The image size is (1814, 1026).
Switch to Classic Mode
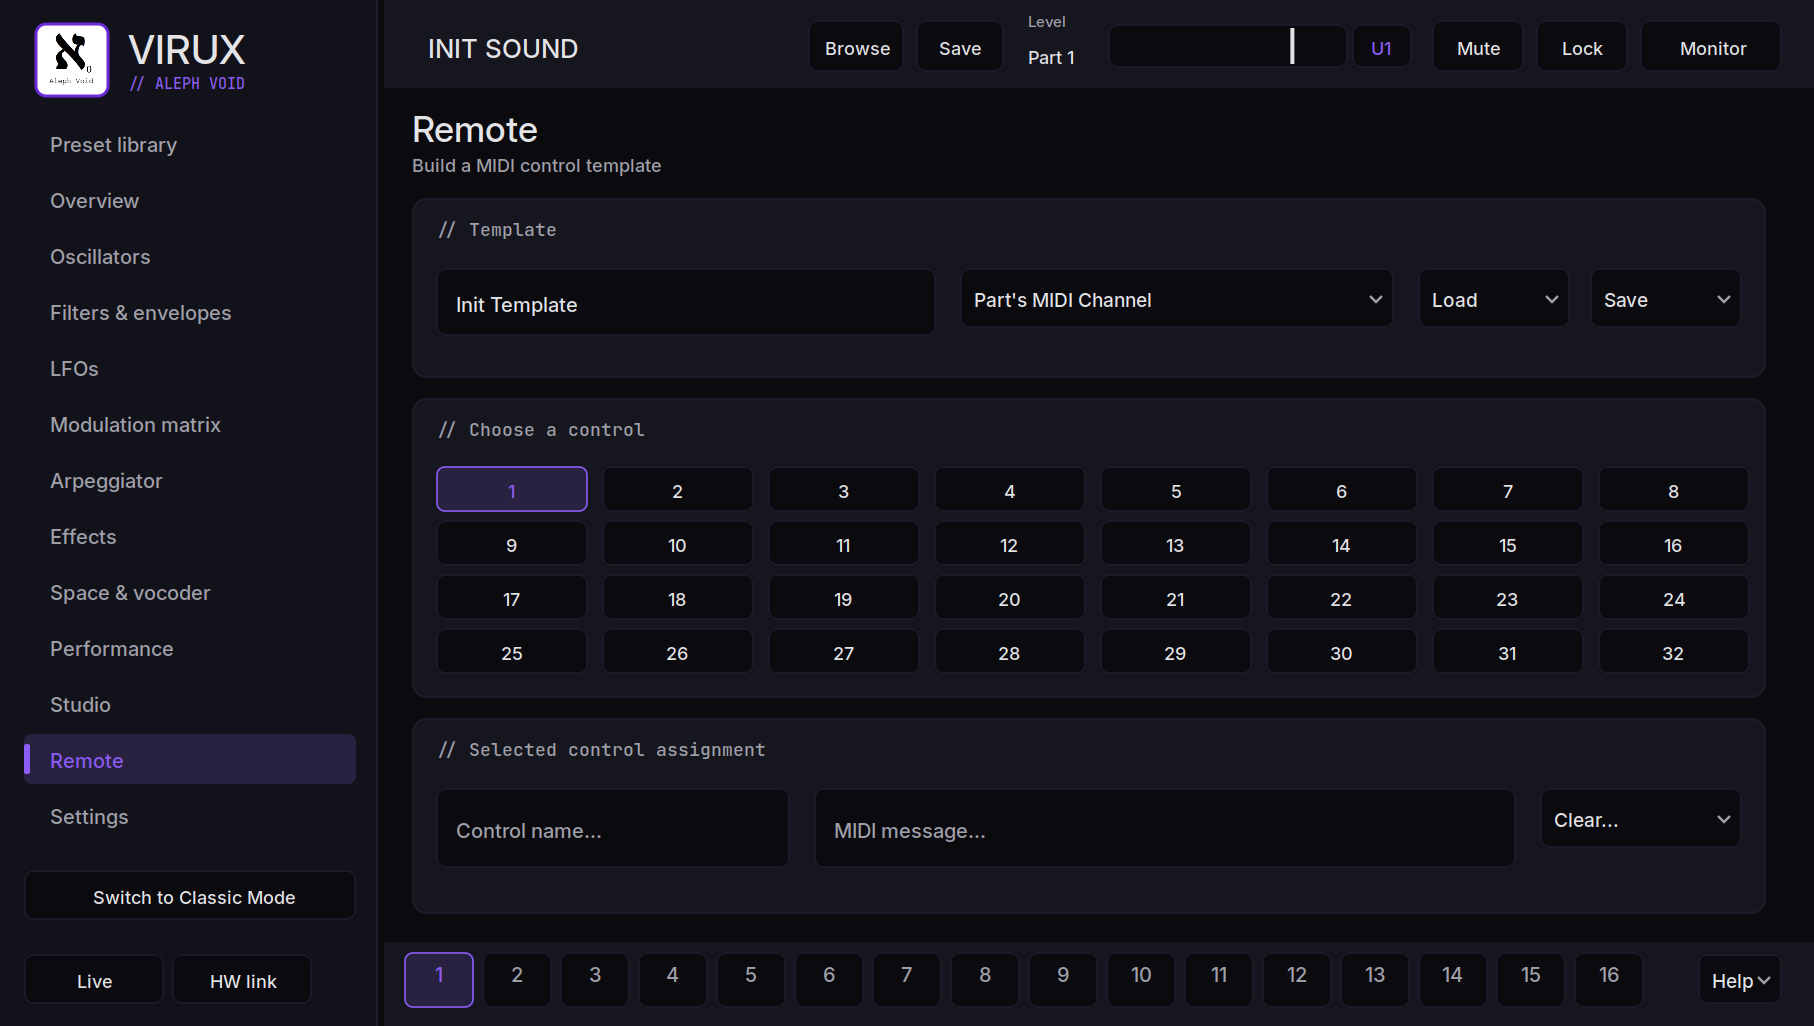pyautogui.click(x=190, y=896)
